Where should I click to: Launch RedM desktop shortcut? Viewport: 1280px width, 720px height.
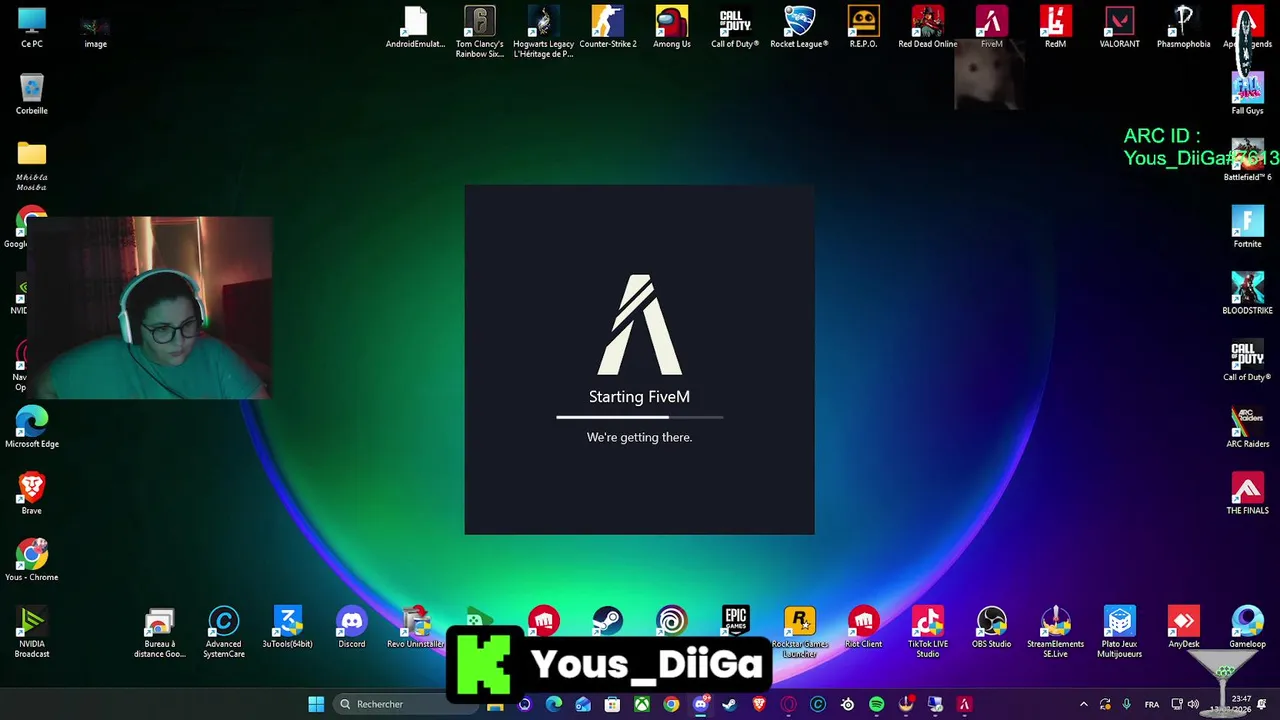coord(1056,28)
